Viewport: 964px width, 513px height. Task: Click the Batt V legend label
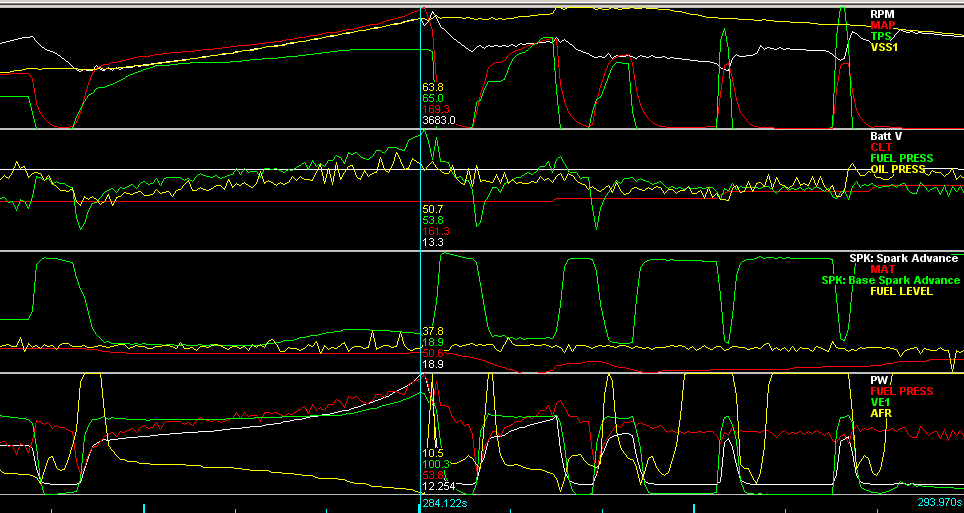coord(886,136)
